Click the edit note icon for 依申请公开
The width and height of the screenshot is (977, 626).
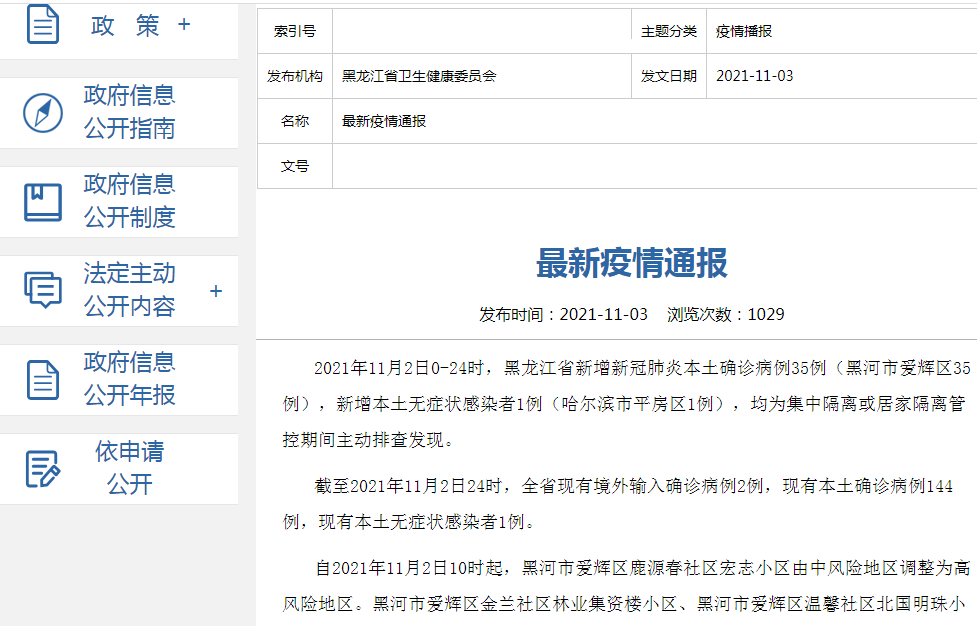coord(43,469)
